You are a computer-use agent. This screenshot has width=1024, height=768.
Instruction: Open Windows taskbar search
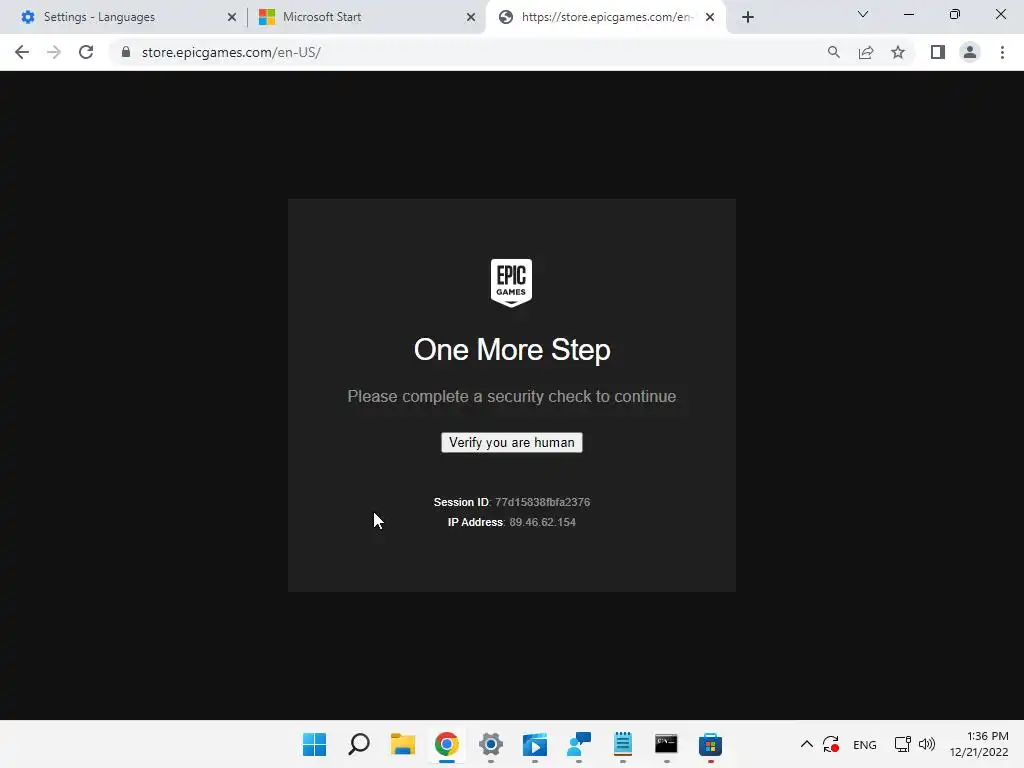click(x=359, y=744)
